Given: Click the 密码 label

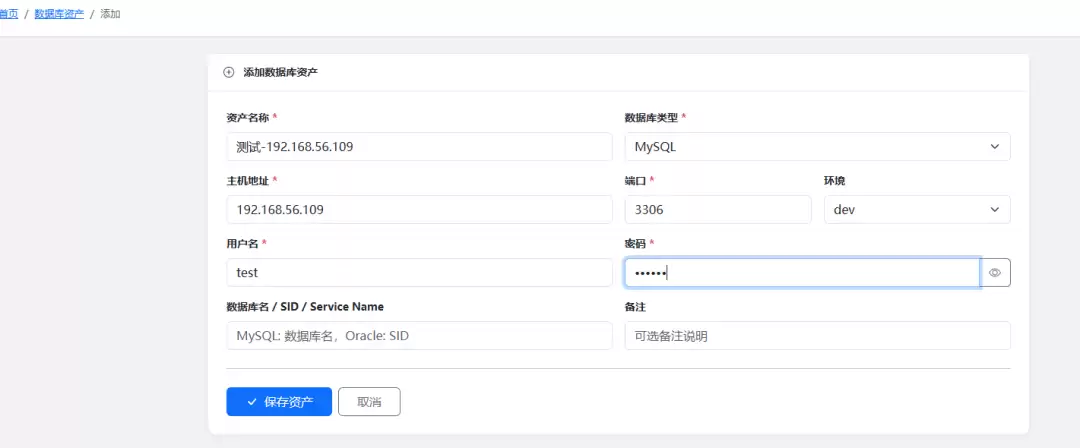Looking at the screenshot, I should tap(635, 243).
